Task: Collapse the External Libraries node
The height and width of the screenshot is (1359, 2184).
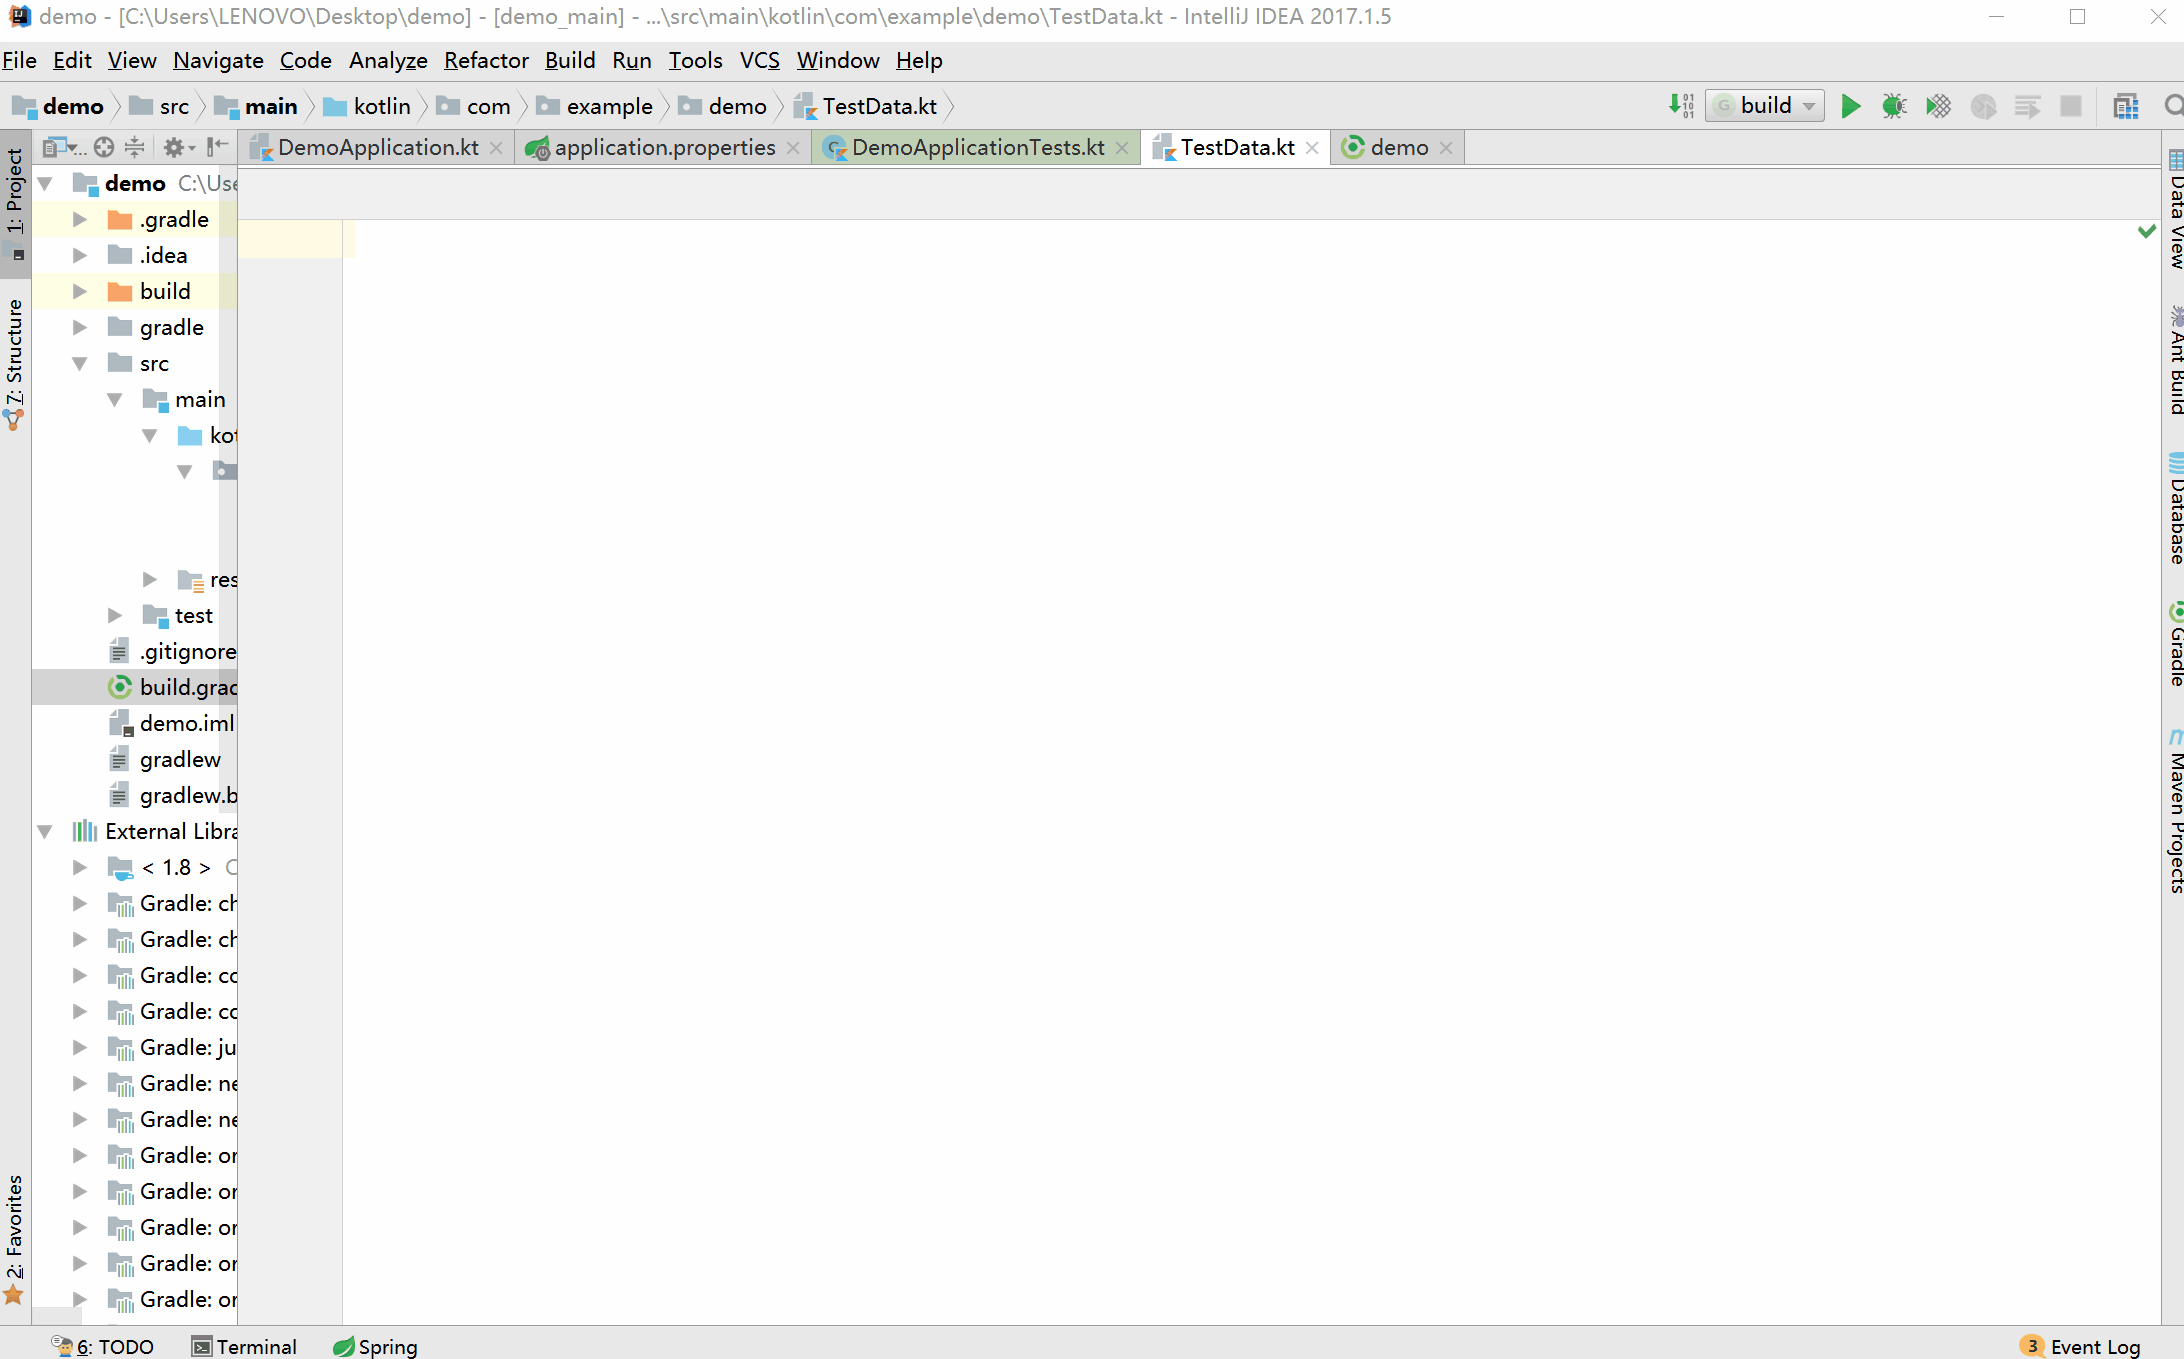Action: pyautogui.click(x=45, y=832)
